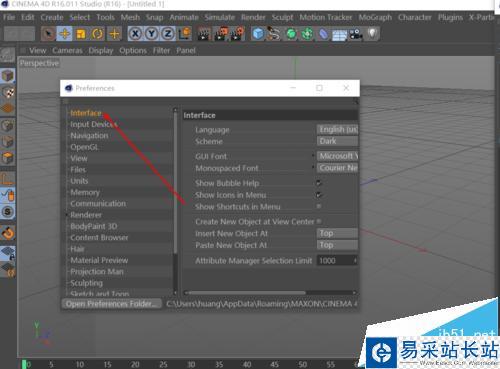Toggle the Z axis lock
This screenshot has height=369, width=500.
click(168, 34)
